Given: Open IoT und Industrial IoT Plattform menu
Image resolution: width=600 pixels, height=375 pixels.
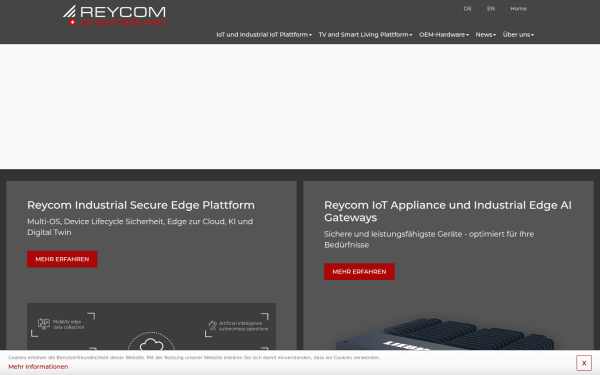Looking at the screenshot, I should 264,34.
